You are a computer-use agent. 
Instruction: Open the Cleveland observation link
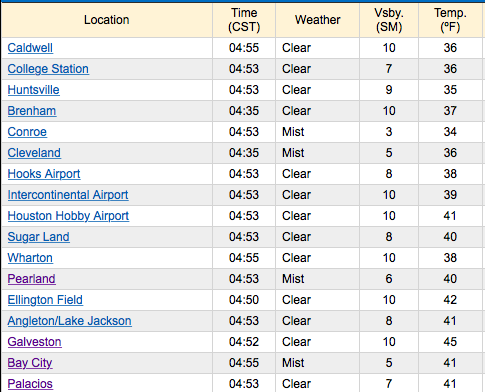[x=34, y=153]
